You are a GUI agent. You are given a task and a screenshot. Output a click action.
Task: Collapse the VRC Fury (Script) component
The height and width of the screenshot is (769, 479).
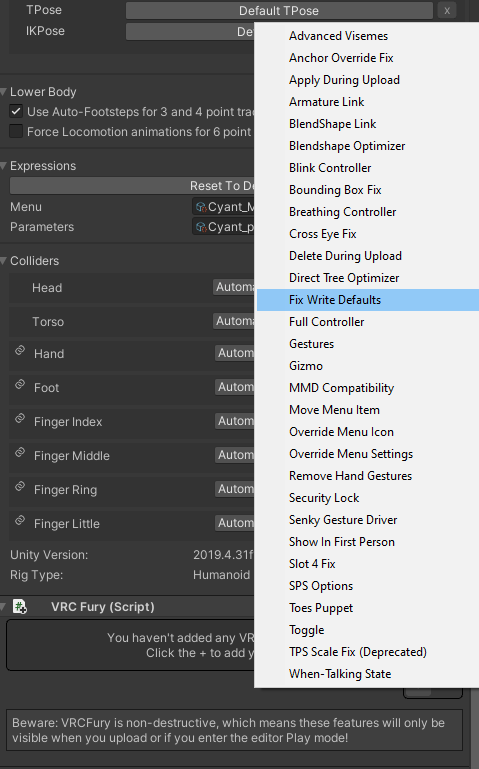tap(3, 607)
